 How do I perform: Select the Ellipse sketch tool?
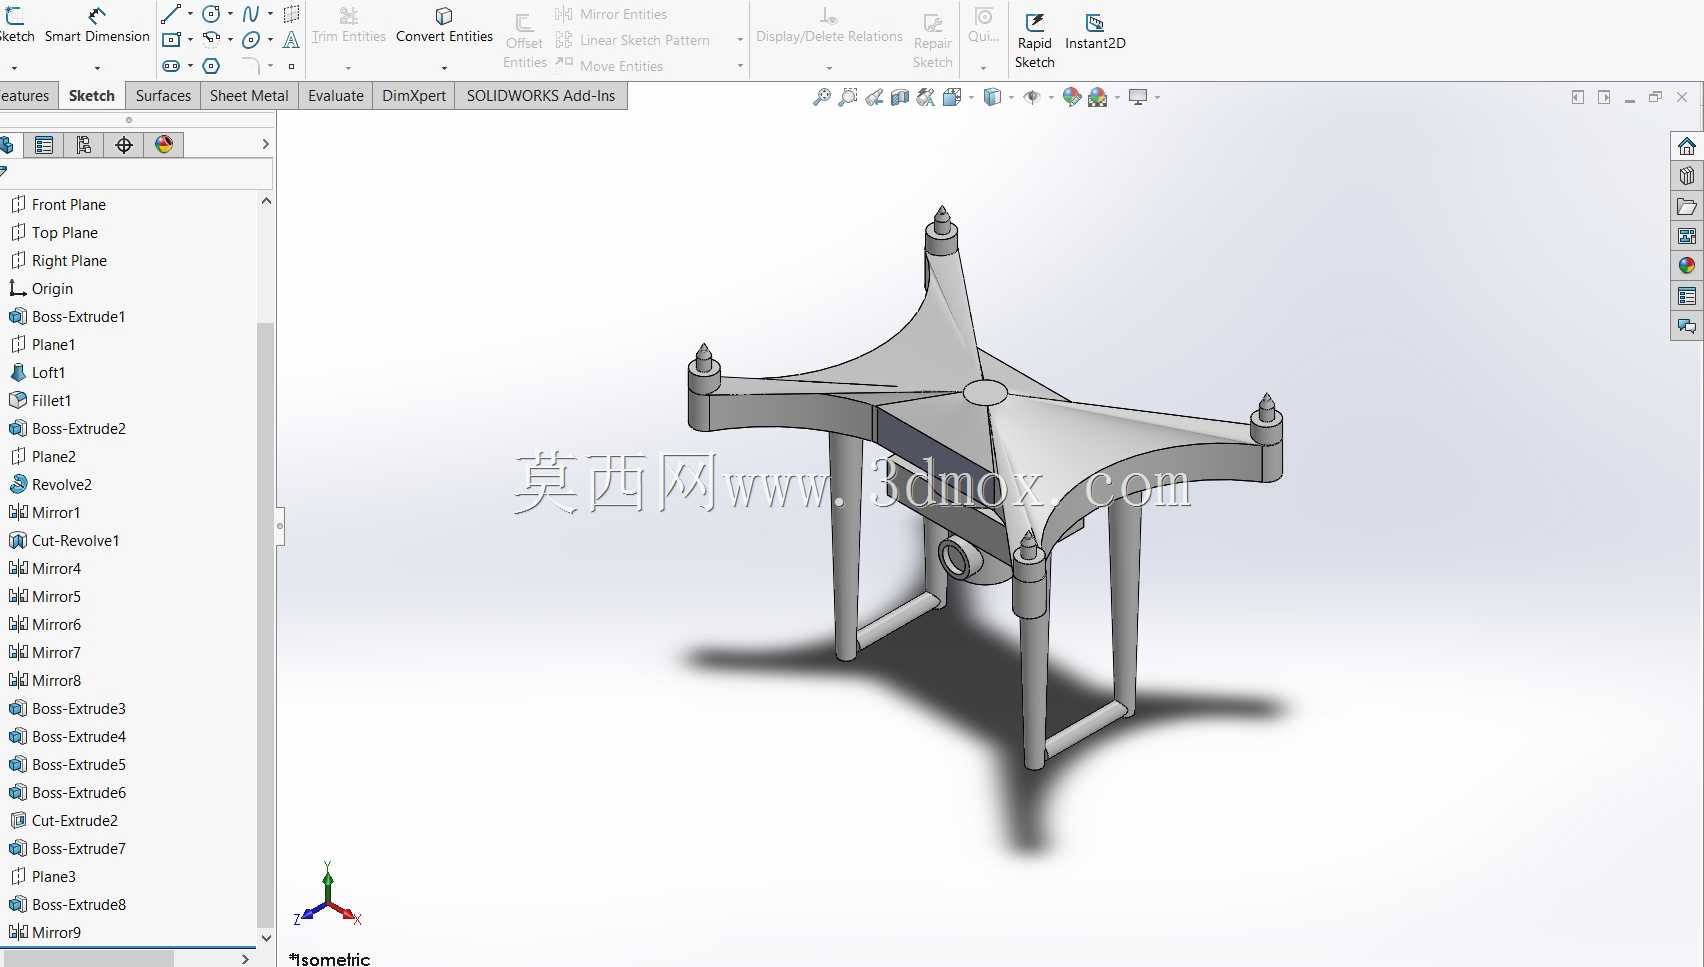(x=251, y=40)
